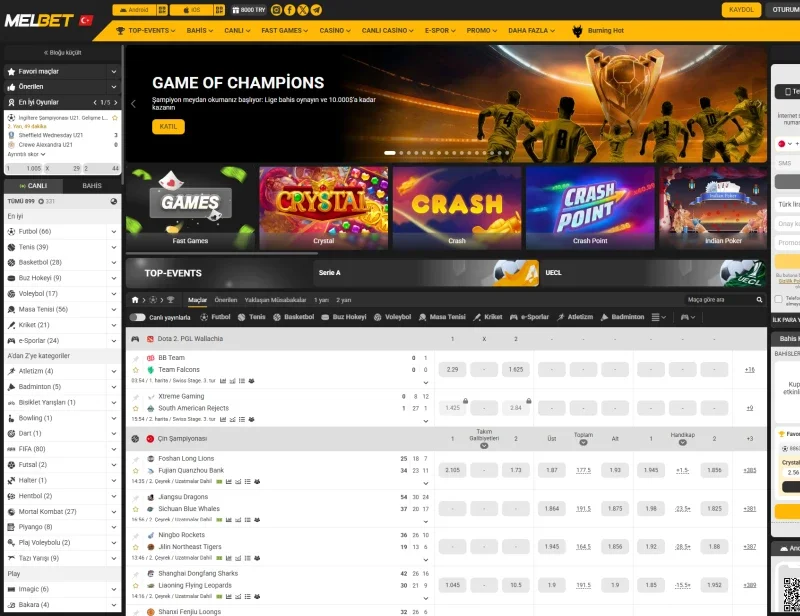This screenshot has width=800, height=616.
Task: Toggle the Canlı yayınlarla switch
Action: pyautogui.click(x=137, y=317)
